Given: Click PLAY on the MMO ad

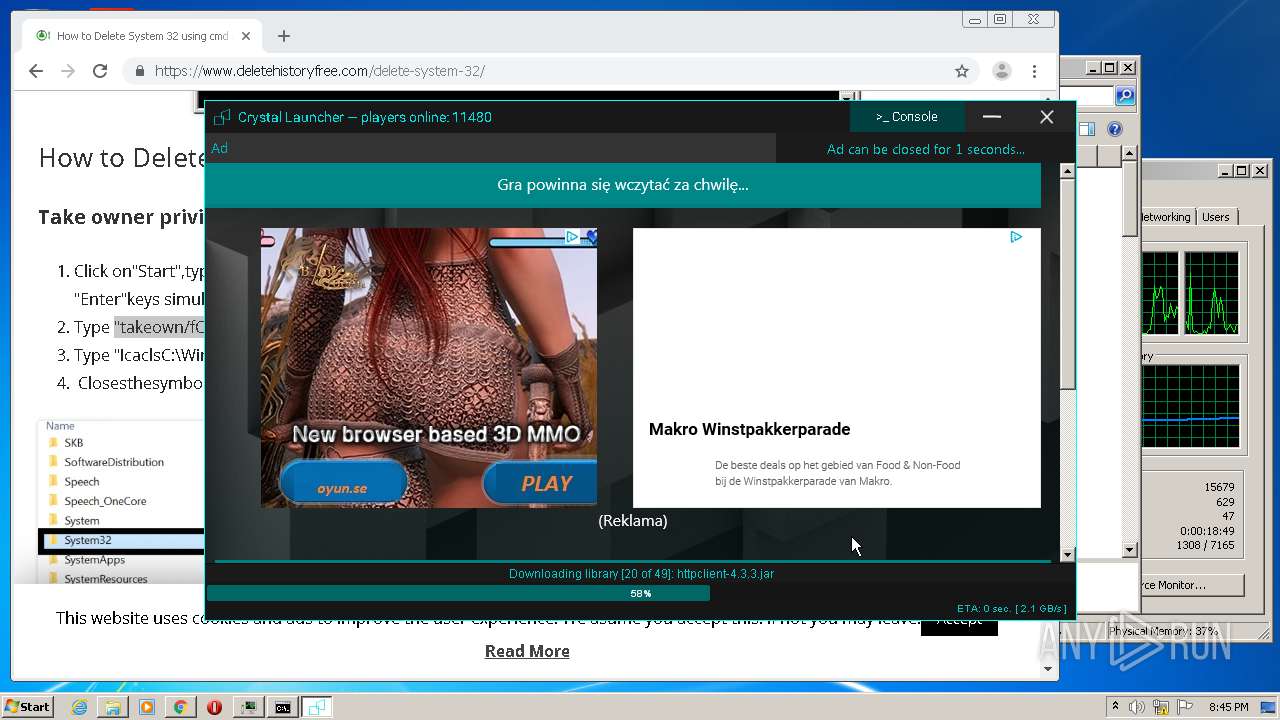Looking at the screenshot, I should [545, 484].
